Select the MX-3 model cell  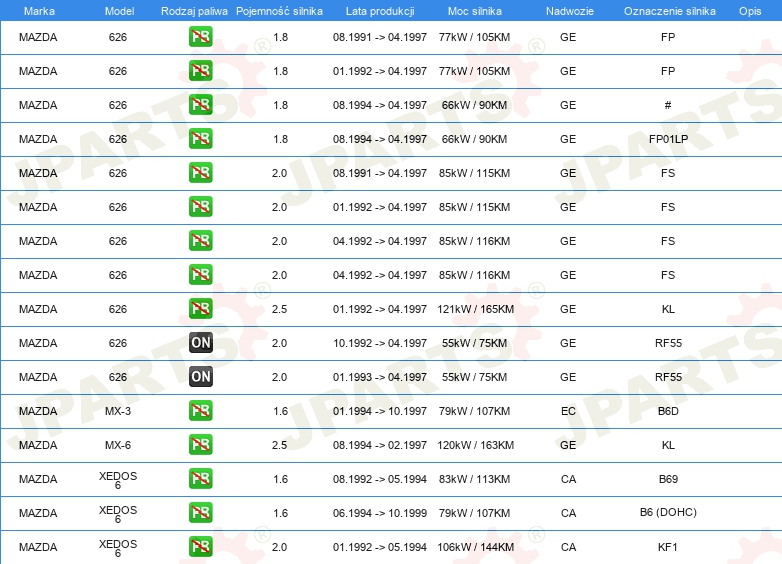click(x=118, y=411)
